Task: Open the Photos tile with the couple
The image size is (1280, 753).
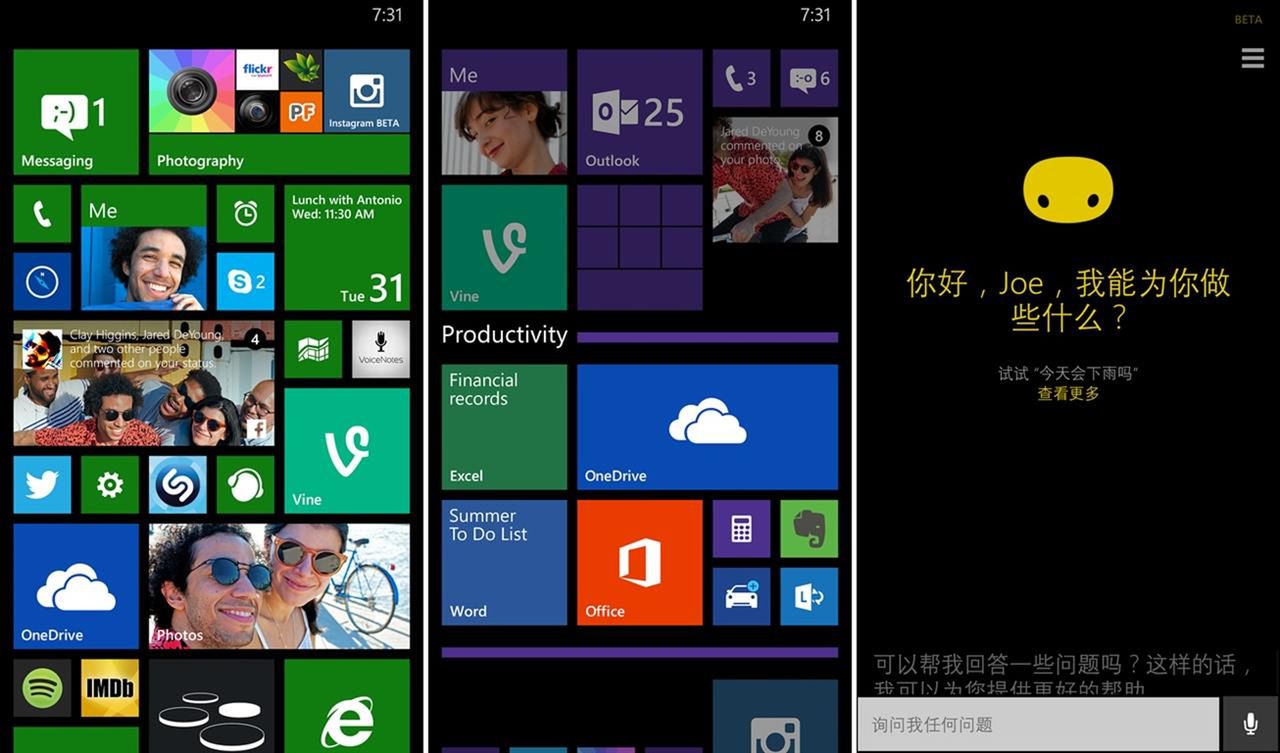Action: click(279, 586)
